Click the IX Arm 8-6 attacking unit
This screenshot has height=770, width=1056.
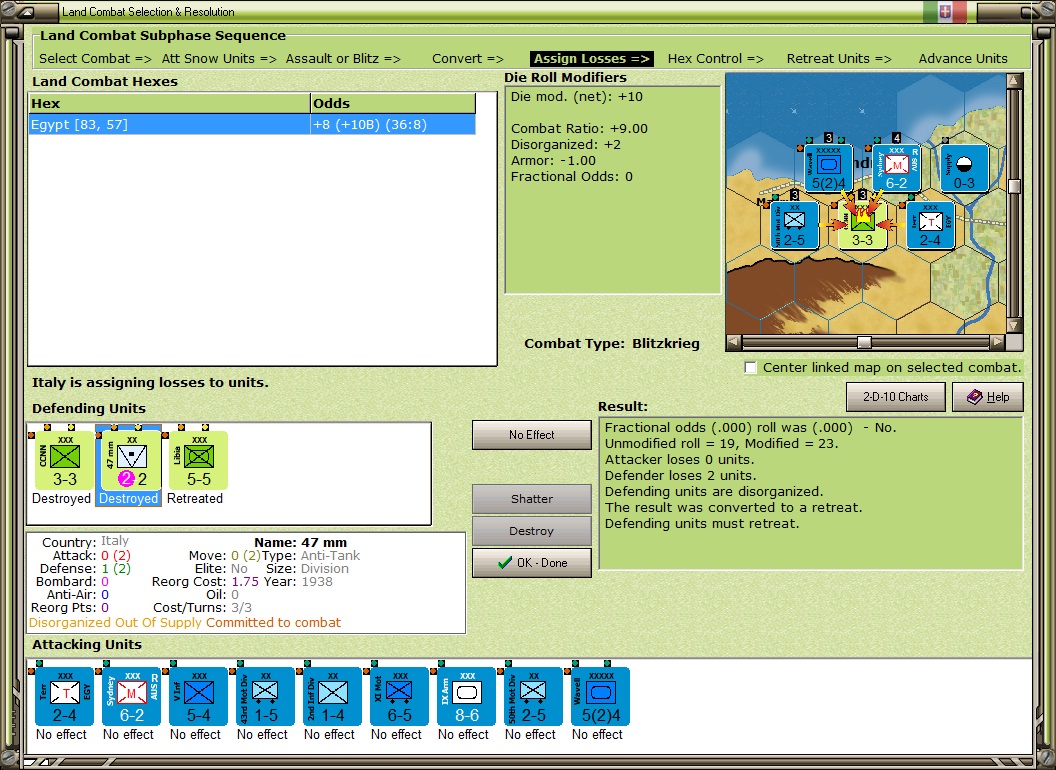(x=467, y=697)
